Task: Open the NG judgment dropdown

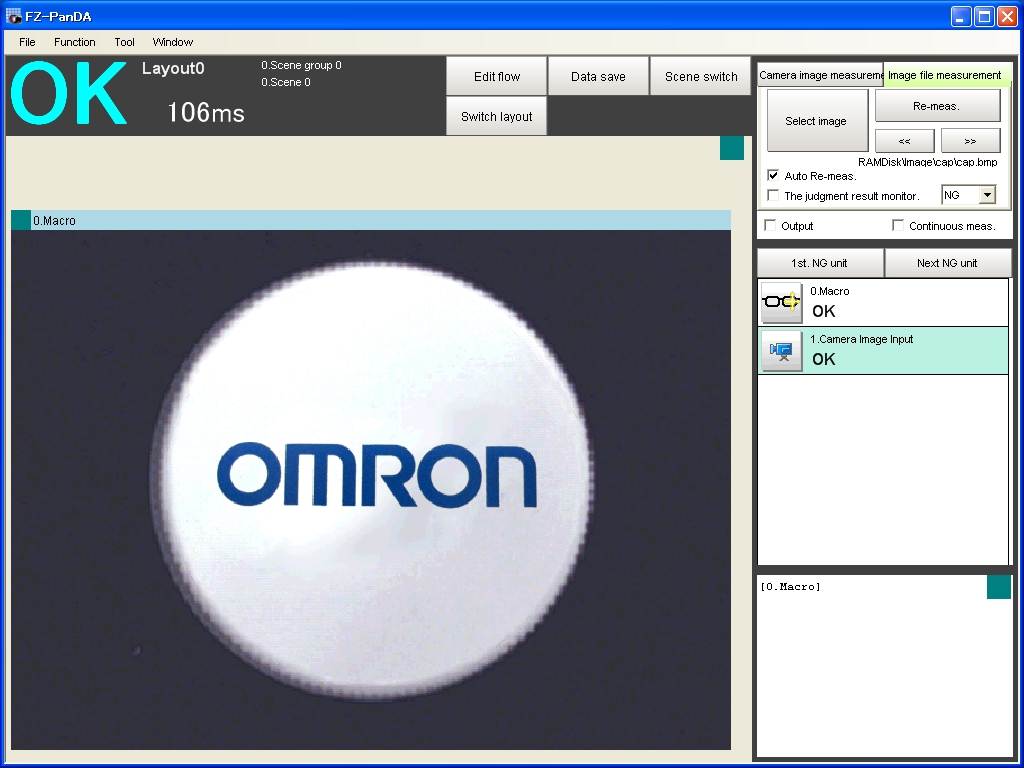Action: [987, 195]
